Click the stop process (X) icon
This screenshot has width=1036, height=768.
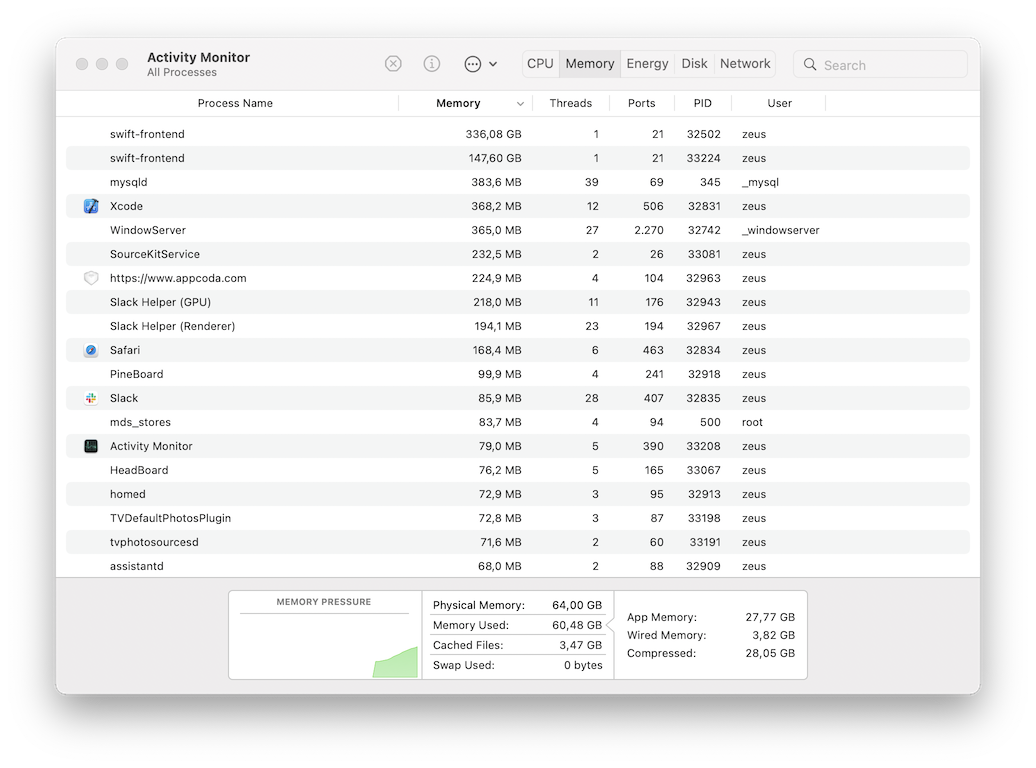click(393, 63)
